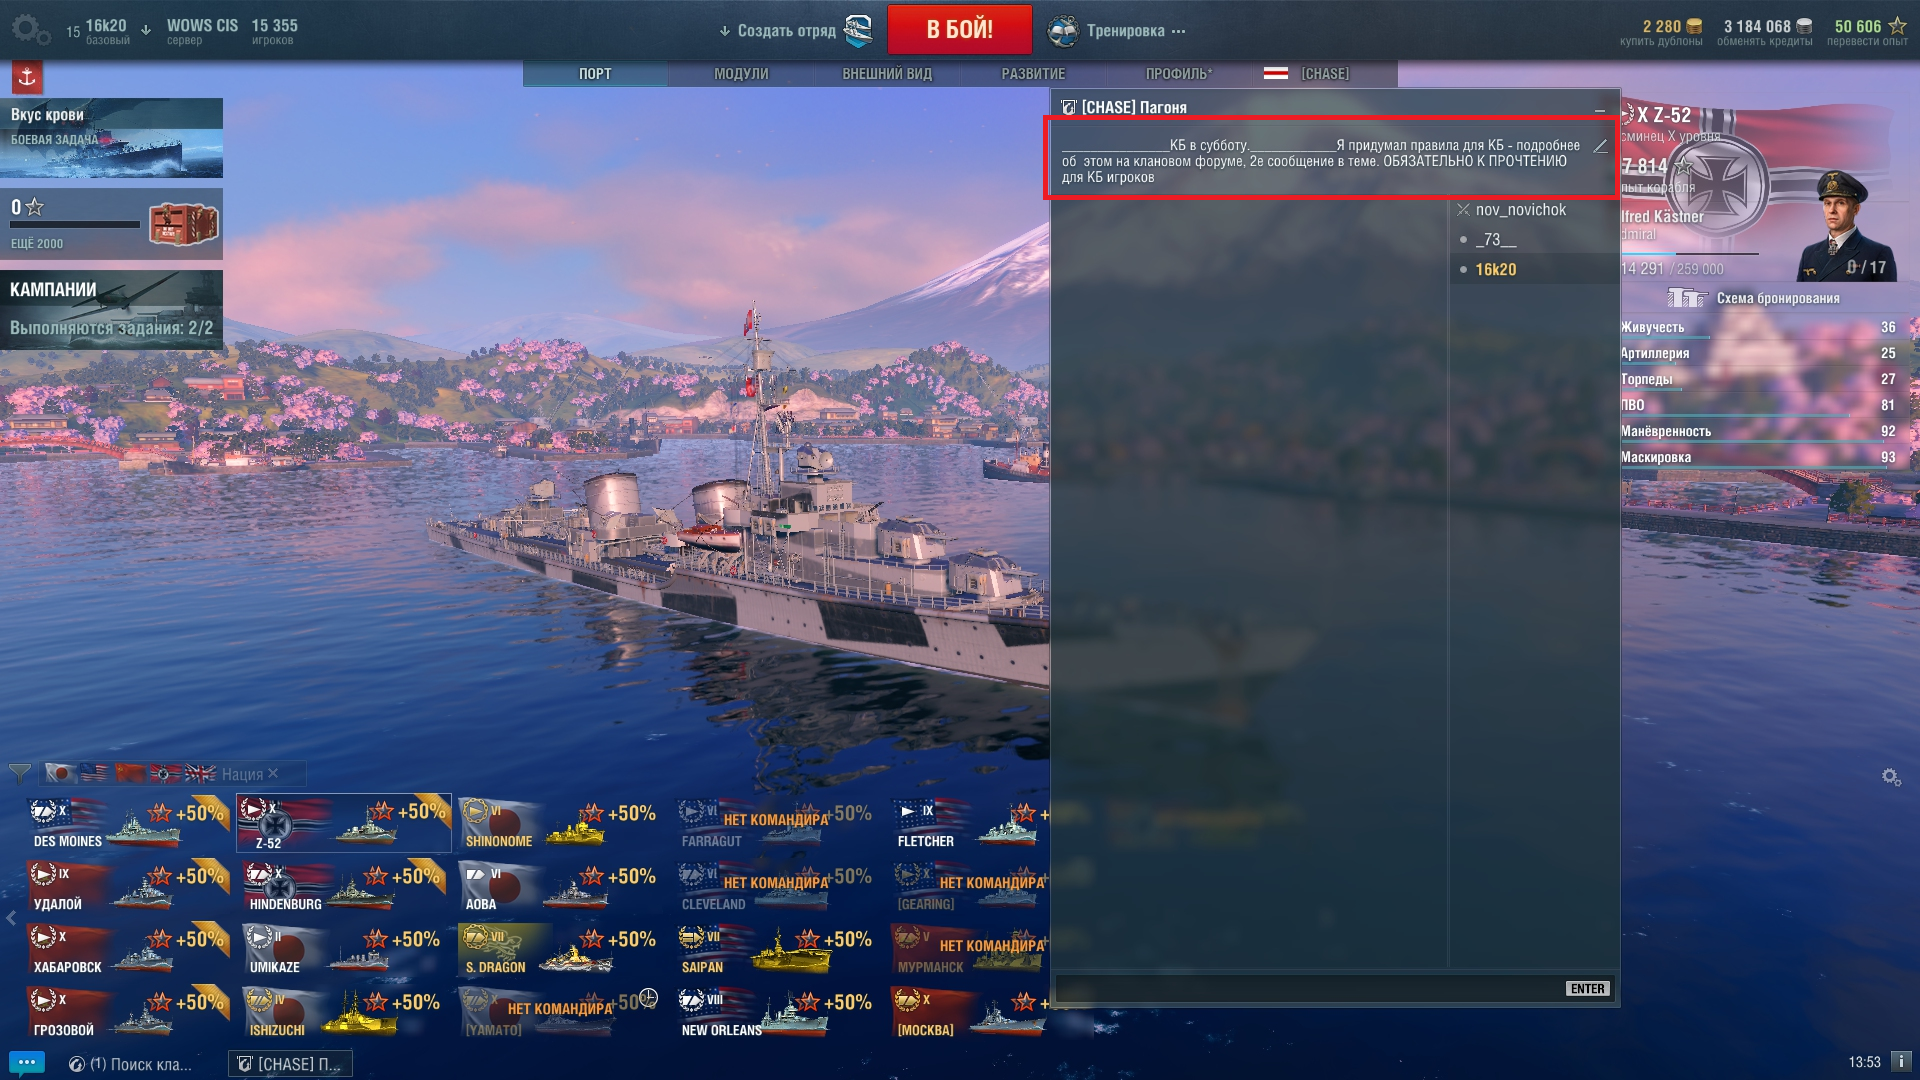Toggle the UK nation flag filter
Viewport: 1920px width, 1080px height.
point(200,773)
